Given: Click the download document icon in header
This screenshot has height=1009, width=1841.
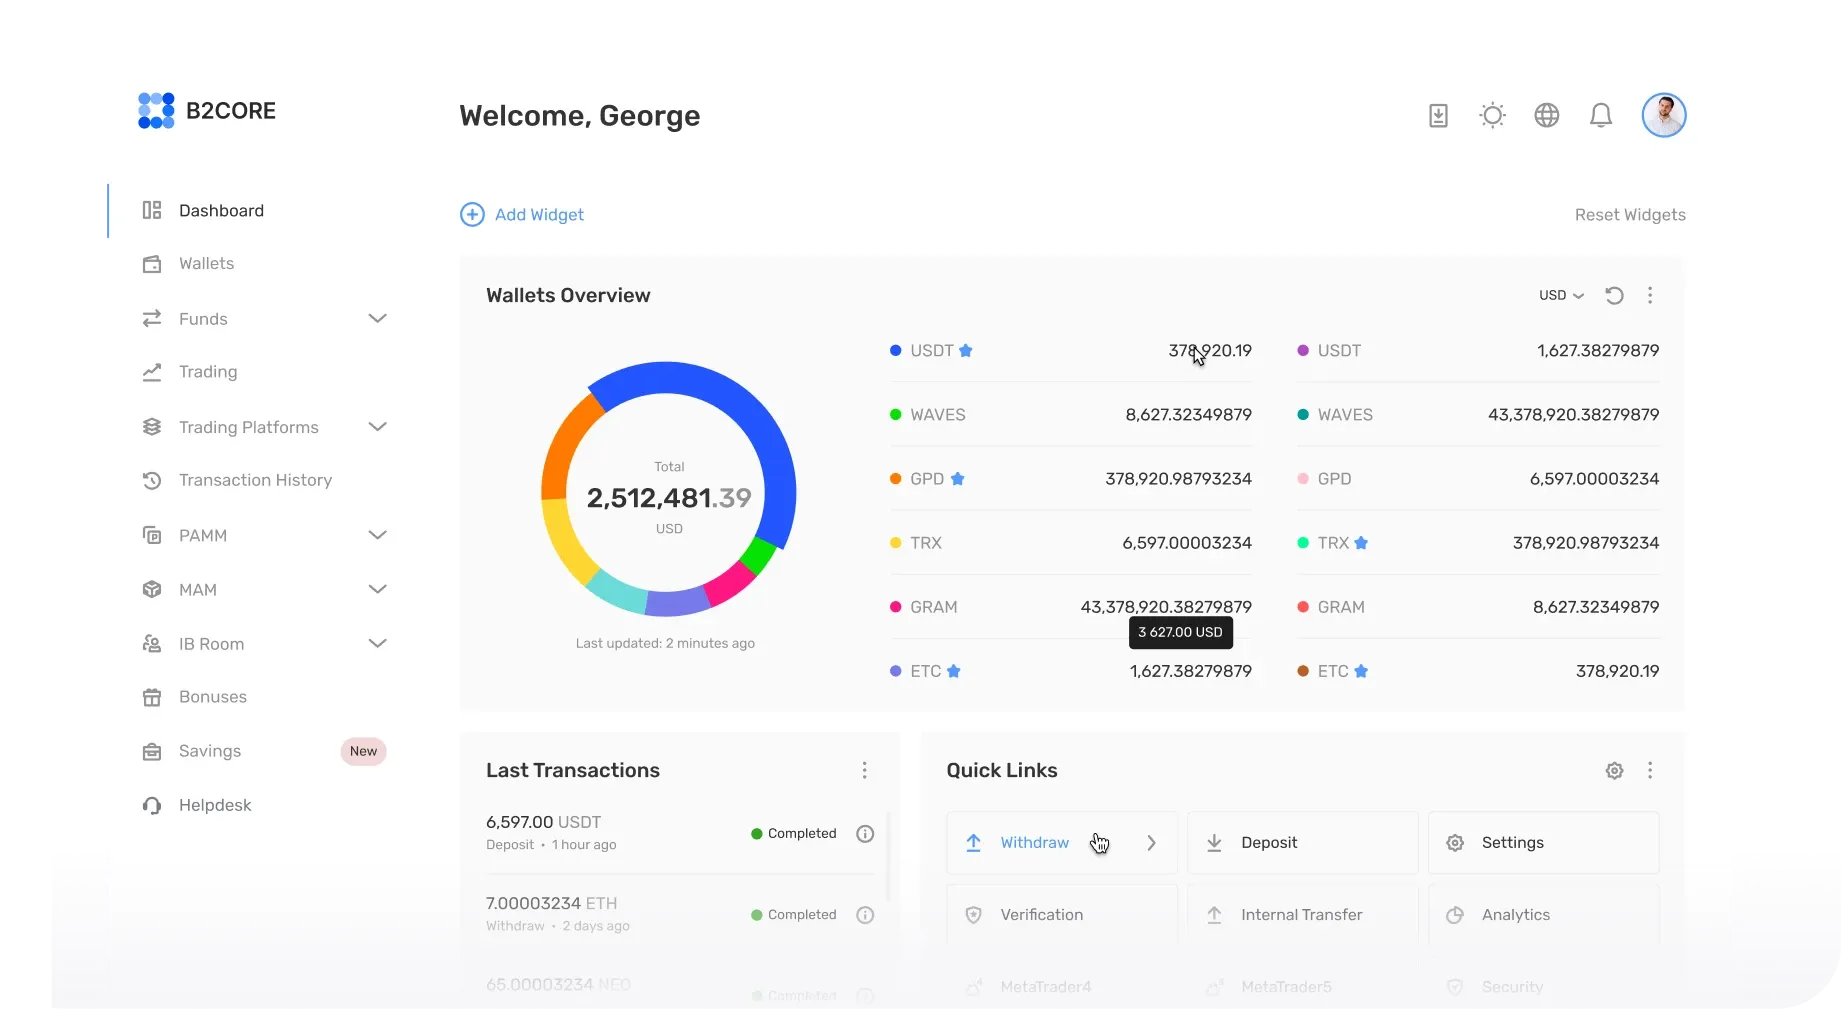Looking at the screenshot, I should (1438, 116).
